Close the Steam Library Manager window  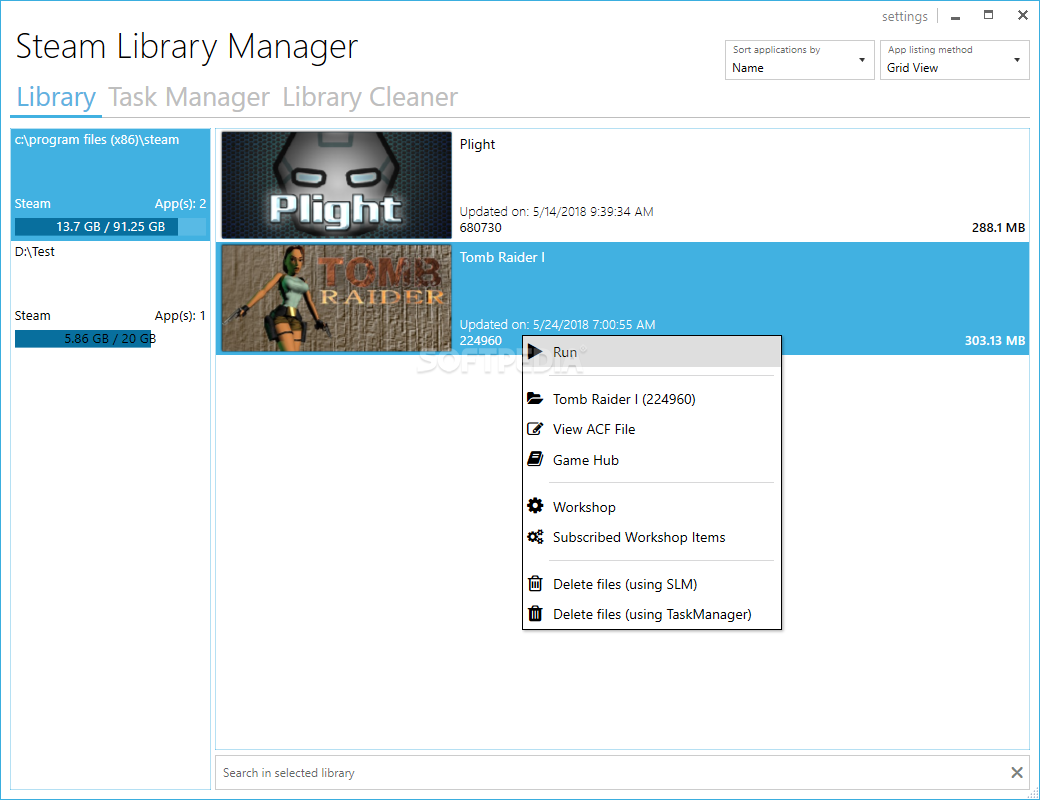tap(1023, 15)
